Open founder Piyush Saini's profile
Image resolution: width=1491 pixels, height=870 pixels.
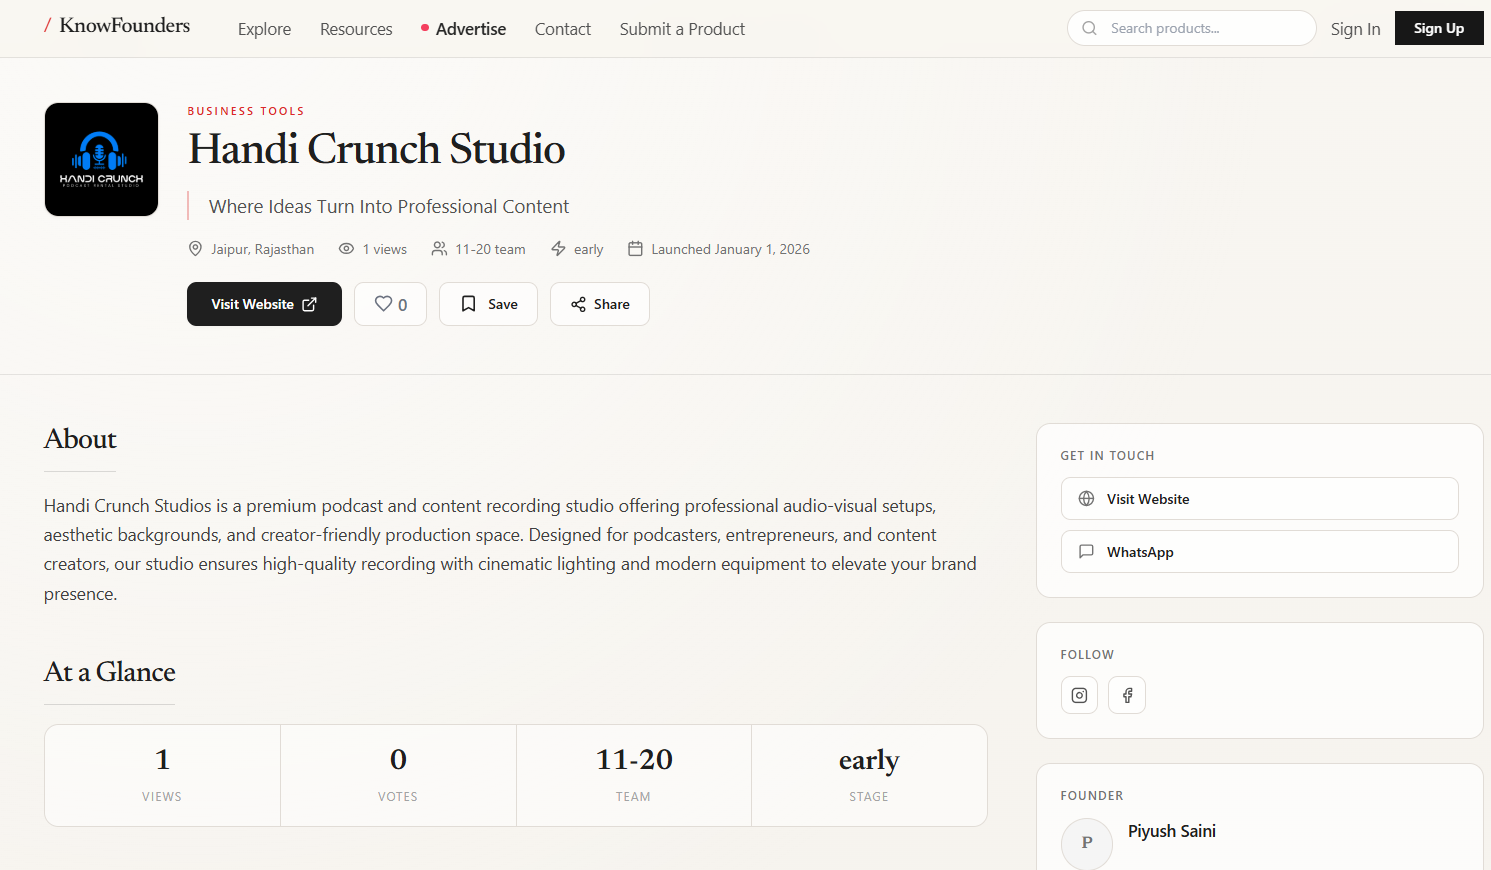(x=1172, y=831)
